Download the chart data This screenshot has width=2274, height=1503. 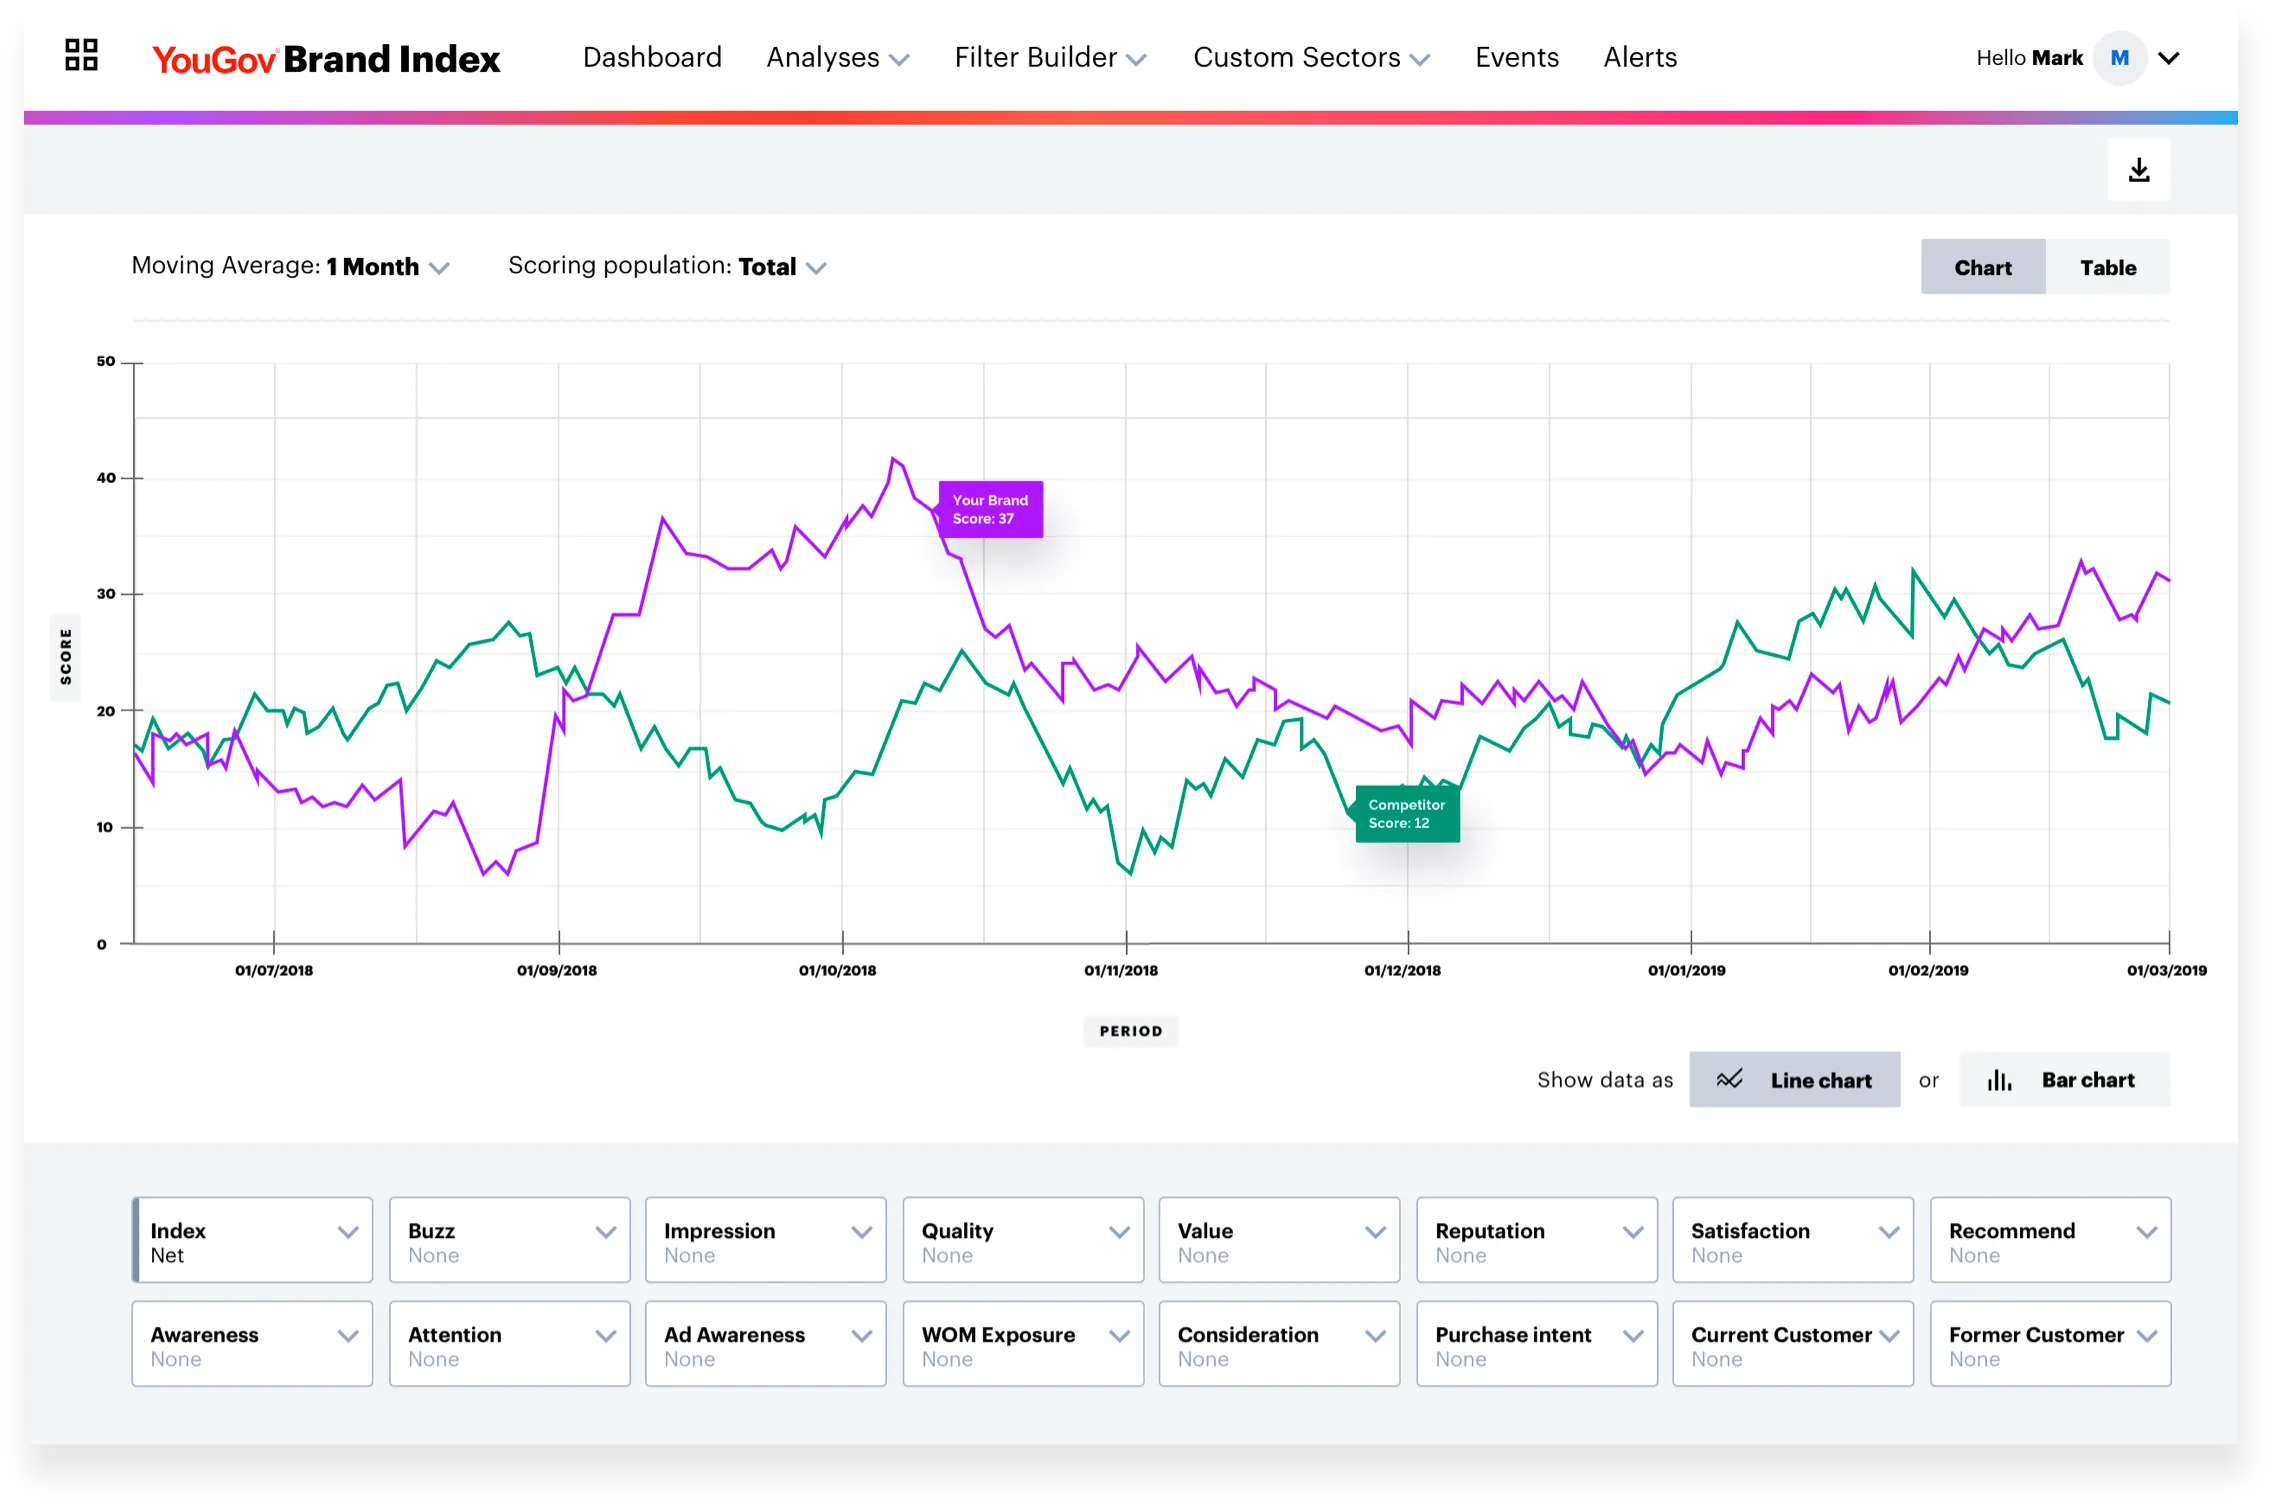2140,169
